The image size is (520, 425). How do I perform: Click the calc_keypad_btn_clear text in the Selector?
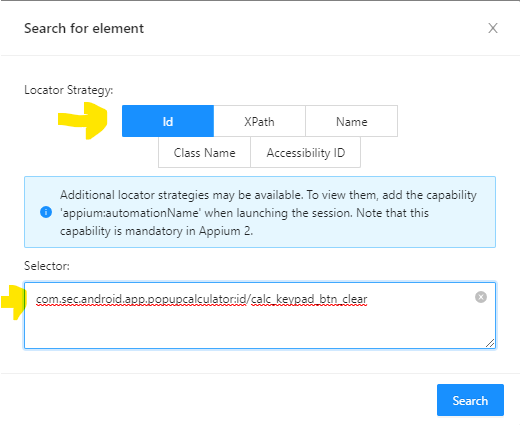tap(309, 299)
